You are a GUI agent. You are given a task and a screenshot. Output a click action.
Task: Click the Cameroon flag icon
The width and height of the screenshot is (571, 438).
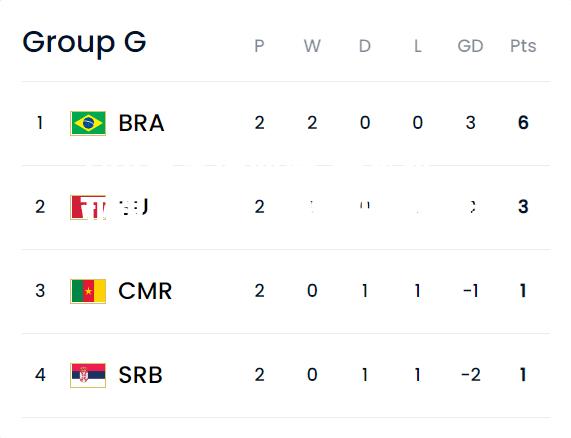88,291
